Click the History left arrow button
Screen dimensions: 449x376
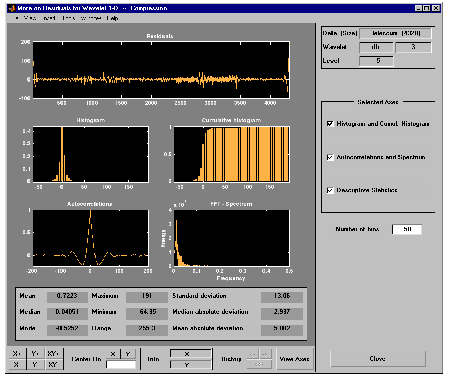pyautogui.click(x=253, y=354)
